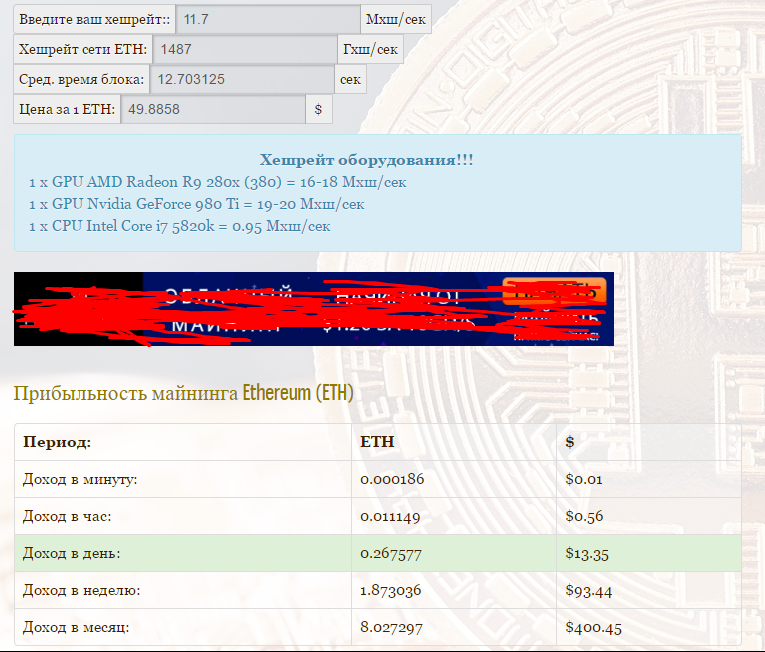Click the orange button in the banner
This screenshot has width=765, height=652.
(554, 291)
